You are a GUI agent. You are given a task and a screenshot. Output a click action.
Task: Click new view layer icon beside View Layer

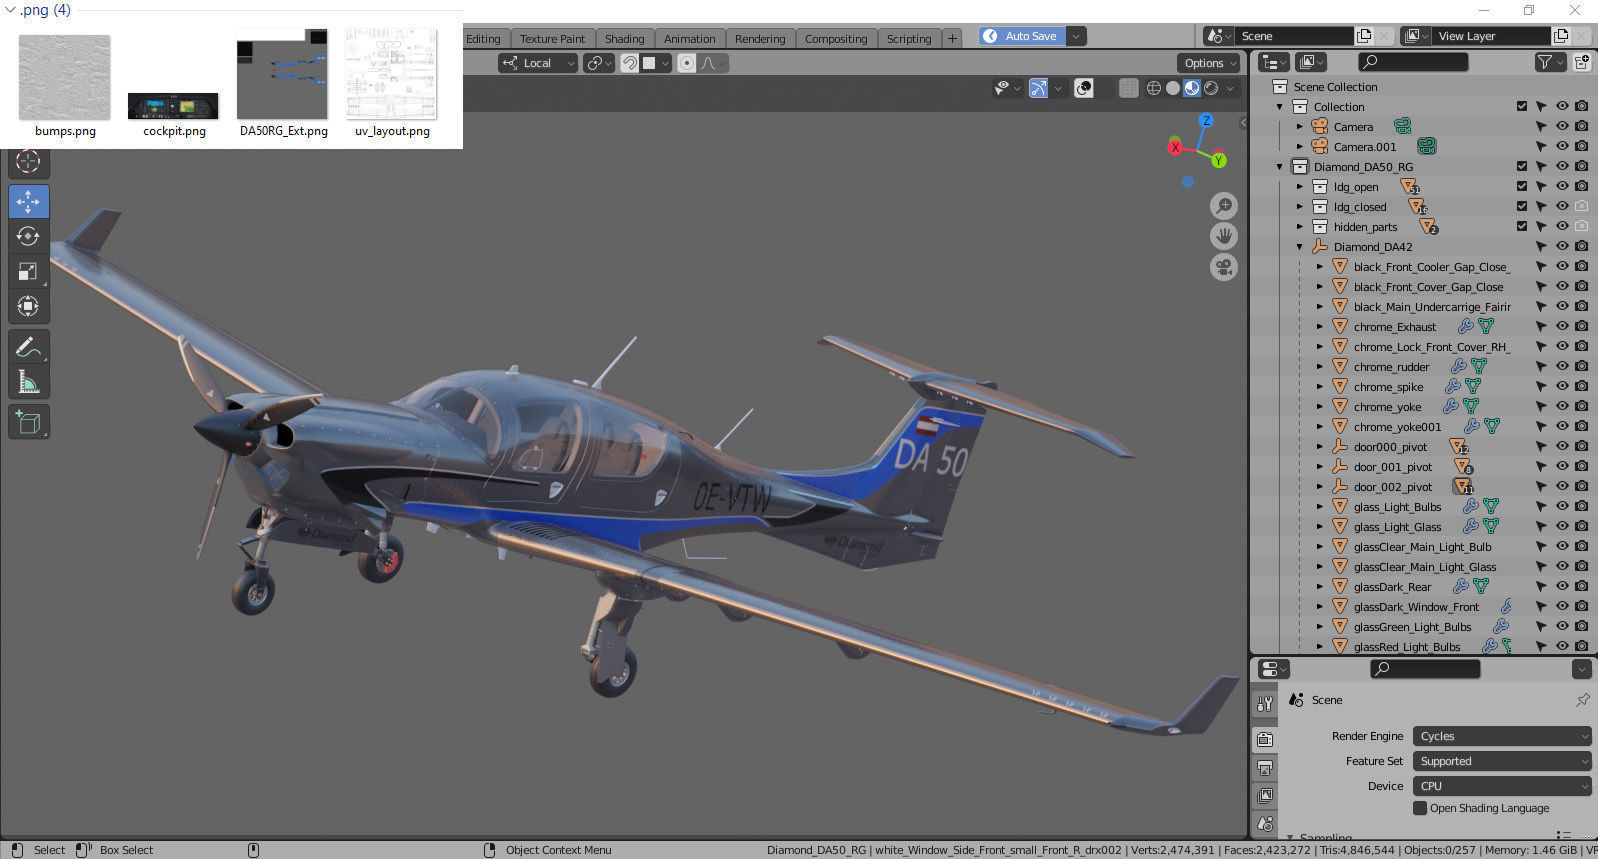[x=1561, y=36]
